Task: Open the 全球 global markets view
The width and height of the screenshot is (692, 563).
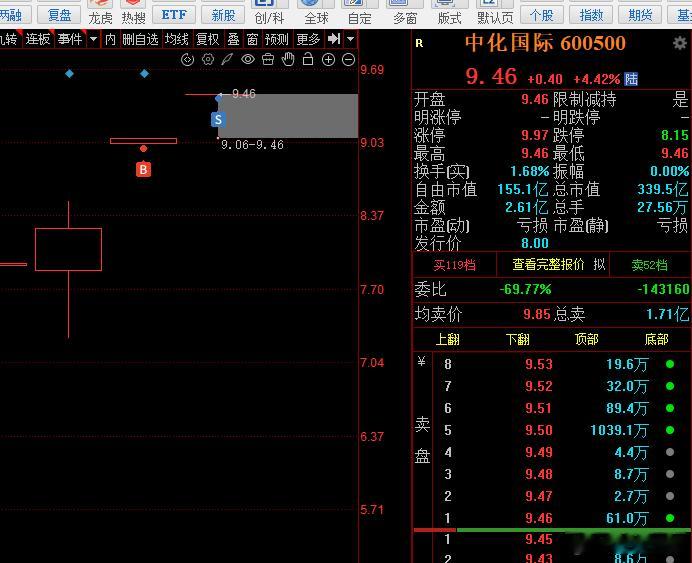Action: coord(316,13)
